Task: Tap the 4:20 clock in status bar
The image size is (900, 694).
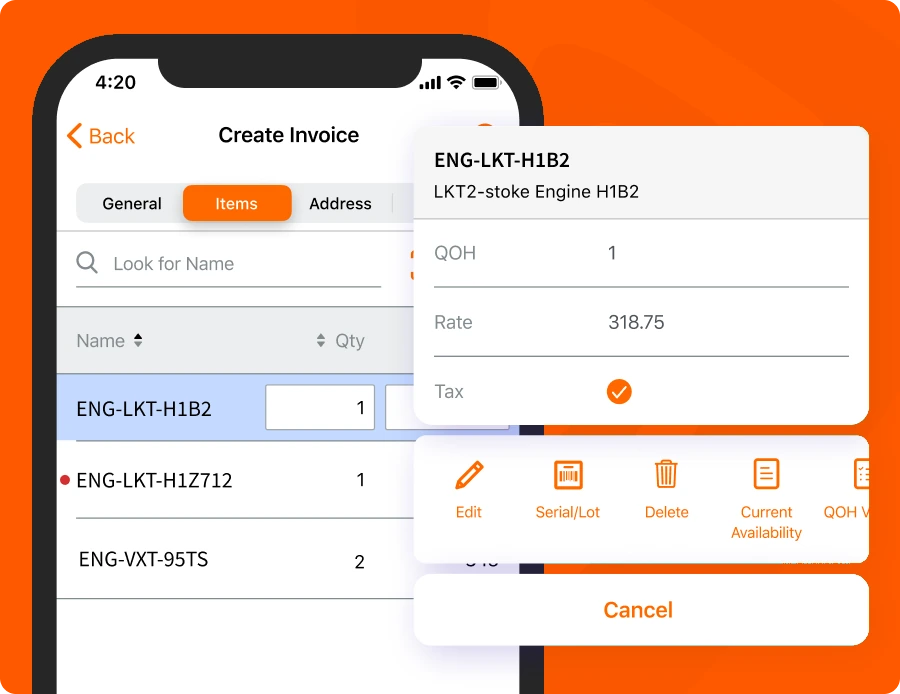Action: [115, 82]
